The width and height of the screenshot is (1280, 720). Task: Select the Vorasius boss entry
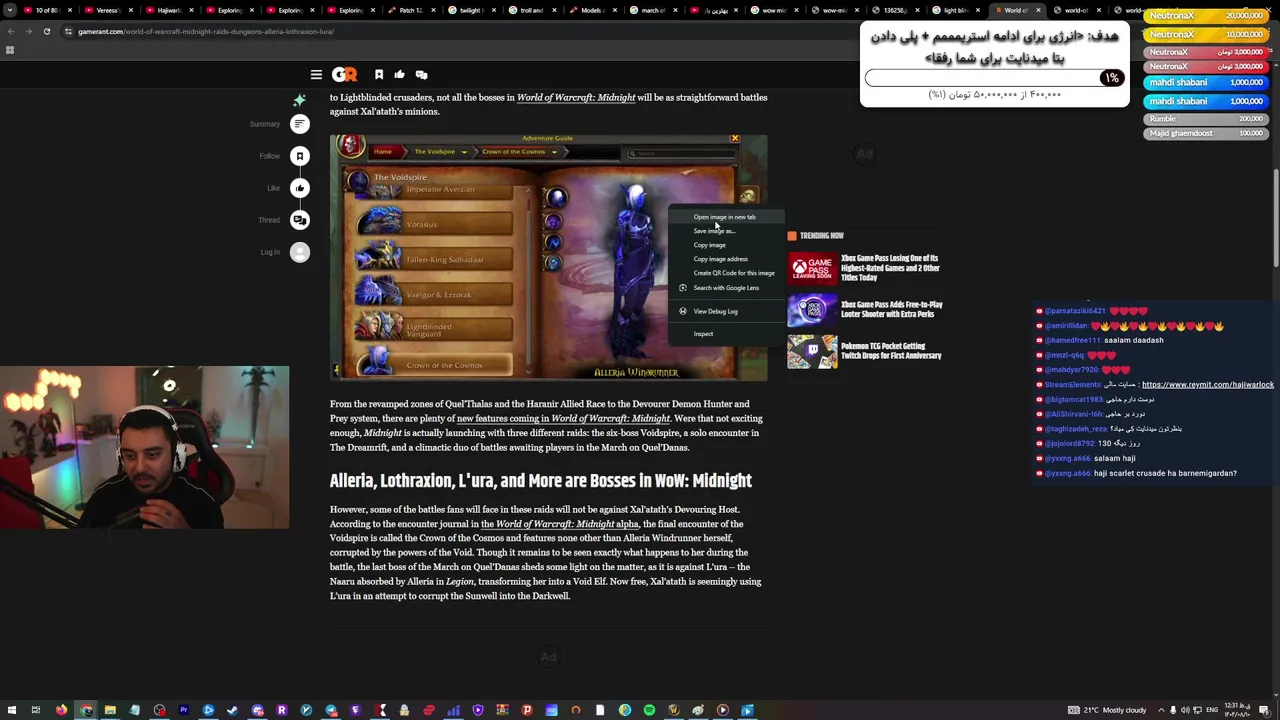(x=435, y=224)
